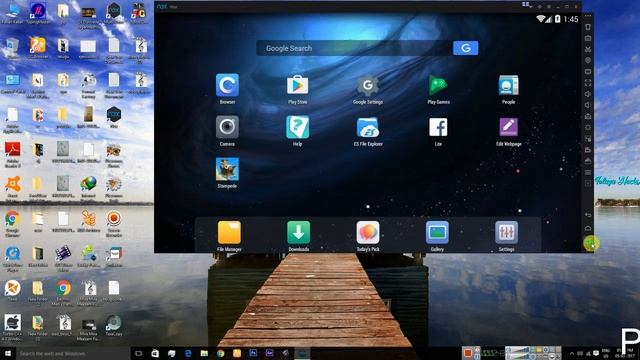Viewport: 640px width, 360px height.
Task: Toggle fullscreen from the emulator sidebar
Action: pyautogui.click(x=588, y=82)
